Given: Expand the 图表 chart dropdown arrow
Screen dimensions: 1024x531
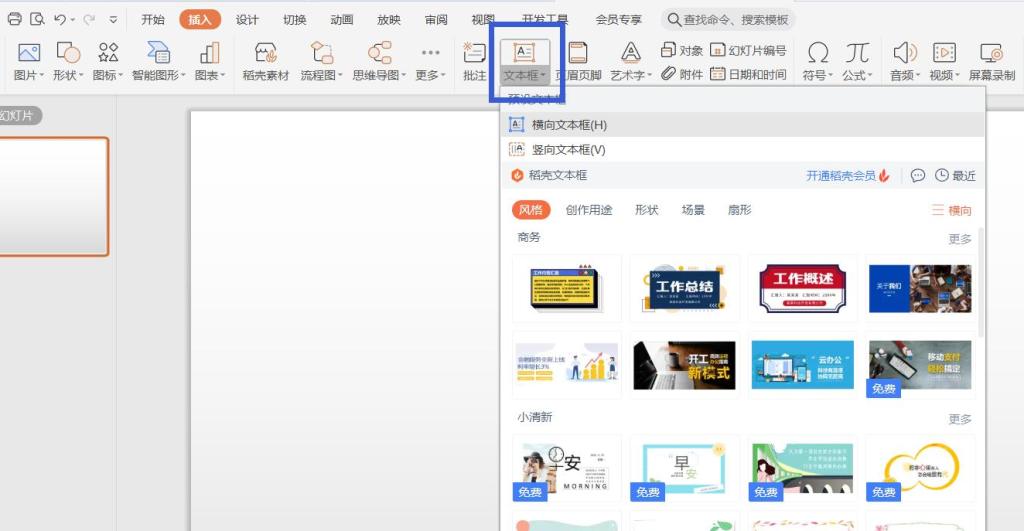Looking at the screenshot, I should pyautogui.click(x=223, y=76).
